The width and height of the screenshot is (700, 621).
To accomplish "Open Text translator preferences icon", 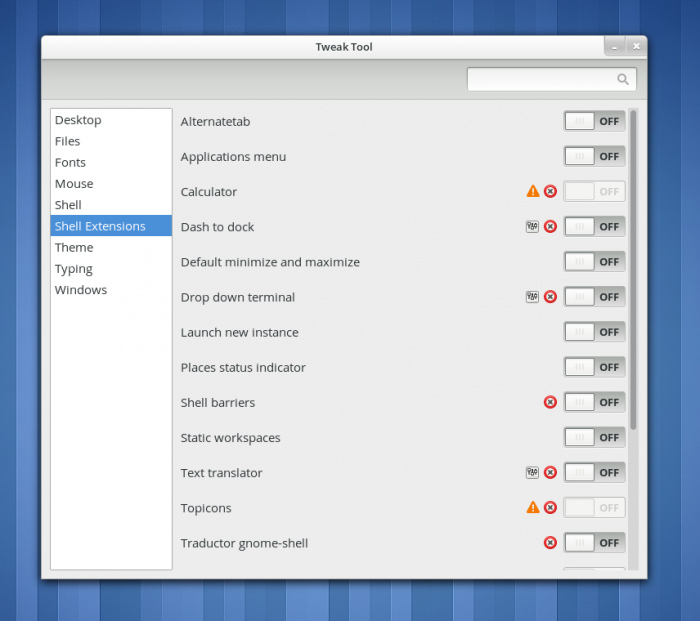I will (x=532, y=473).
